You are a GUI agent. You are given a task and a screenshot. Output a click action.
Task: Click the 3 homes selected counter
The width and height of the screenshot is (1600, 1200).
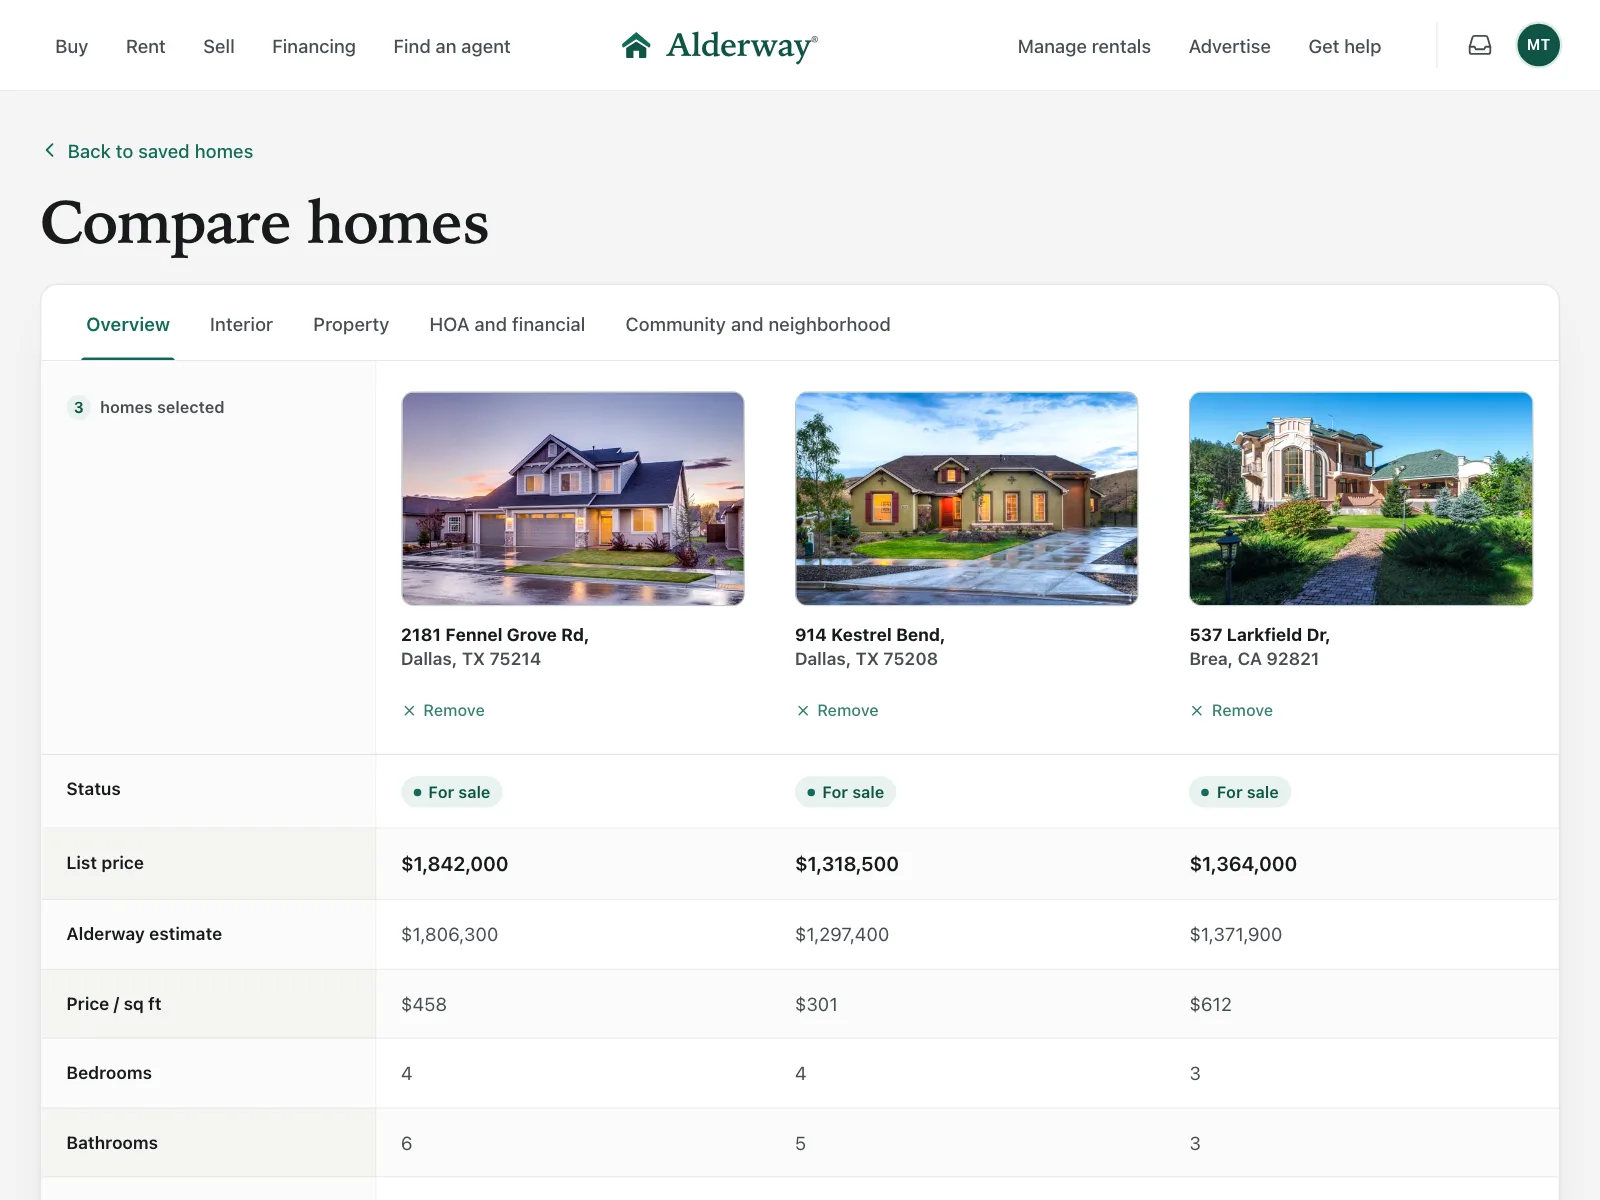coord(146,407)
